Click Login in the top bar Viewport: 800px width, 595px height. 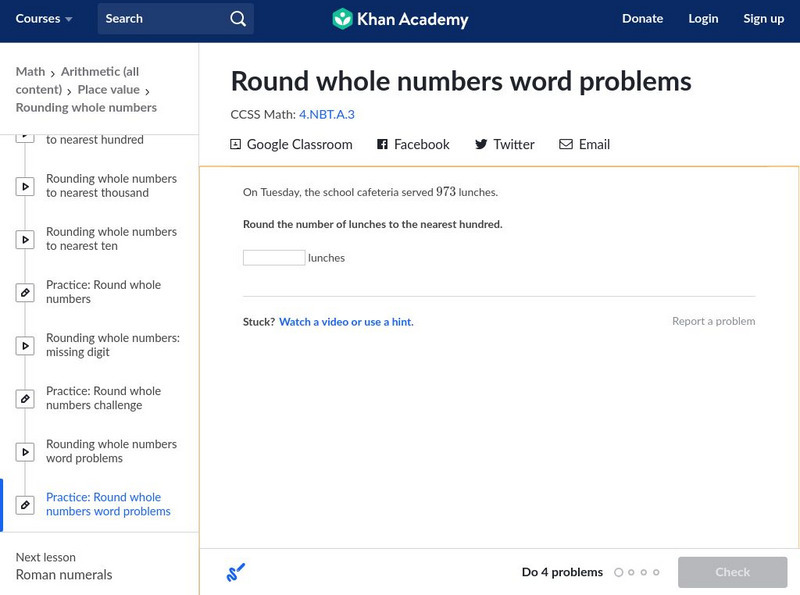[x=703, y=19]
